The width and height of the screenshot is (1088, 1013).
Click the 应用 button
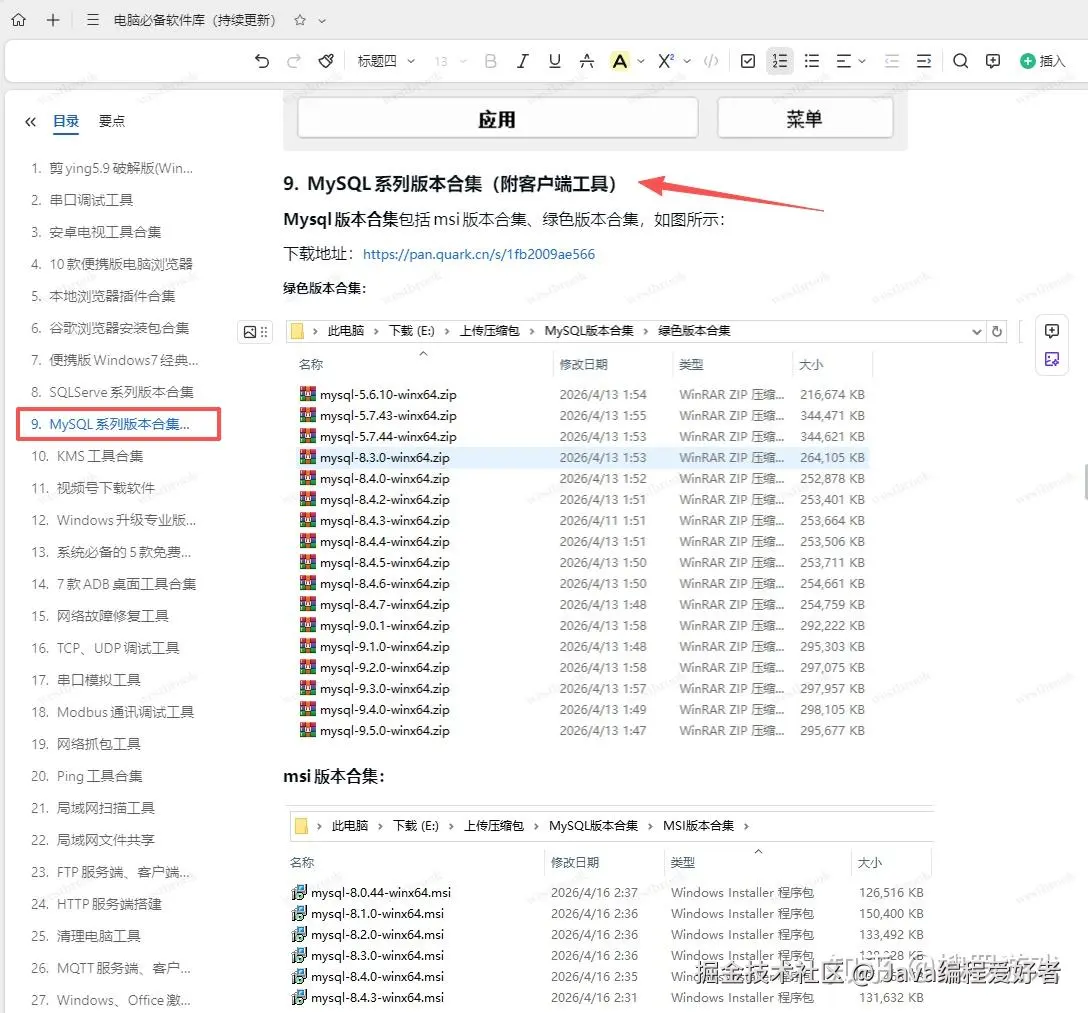498,119
